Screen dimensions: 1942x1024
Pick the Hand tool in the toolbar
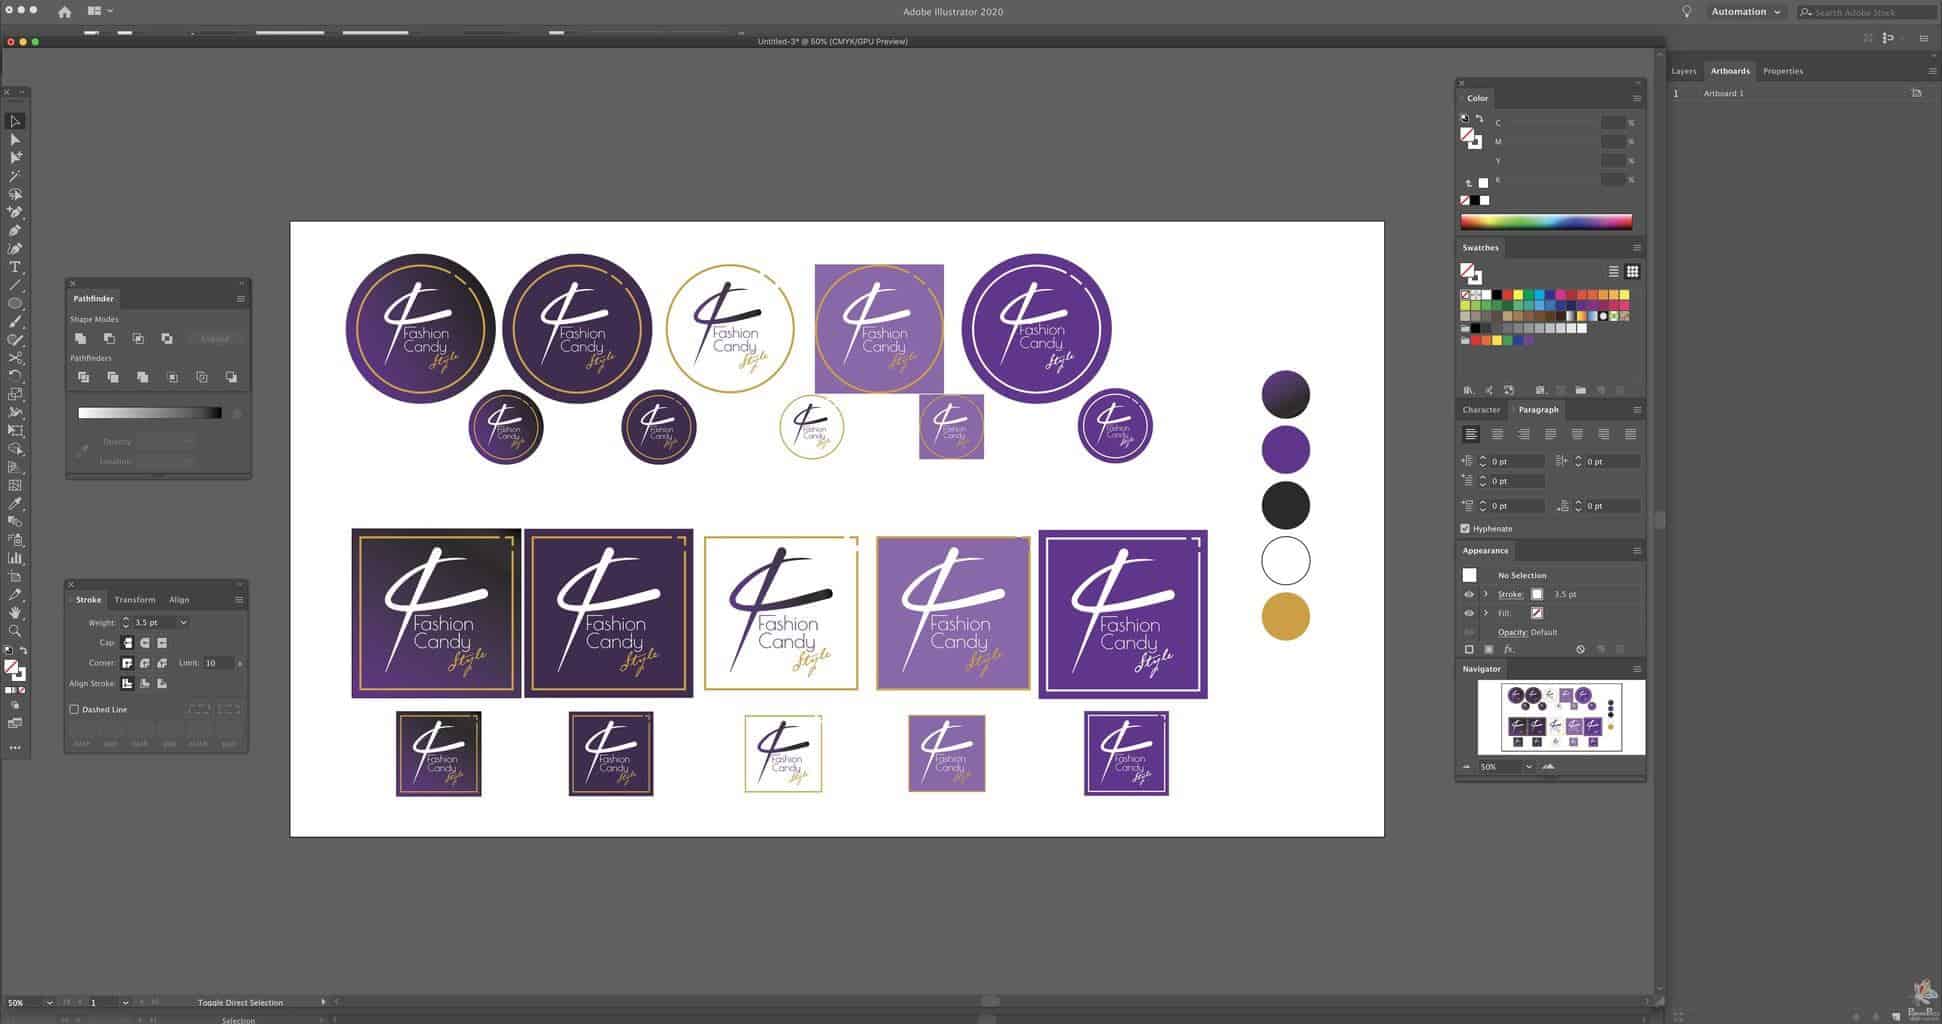pos(15,612)
